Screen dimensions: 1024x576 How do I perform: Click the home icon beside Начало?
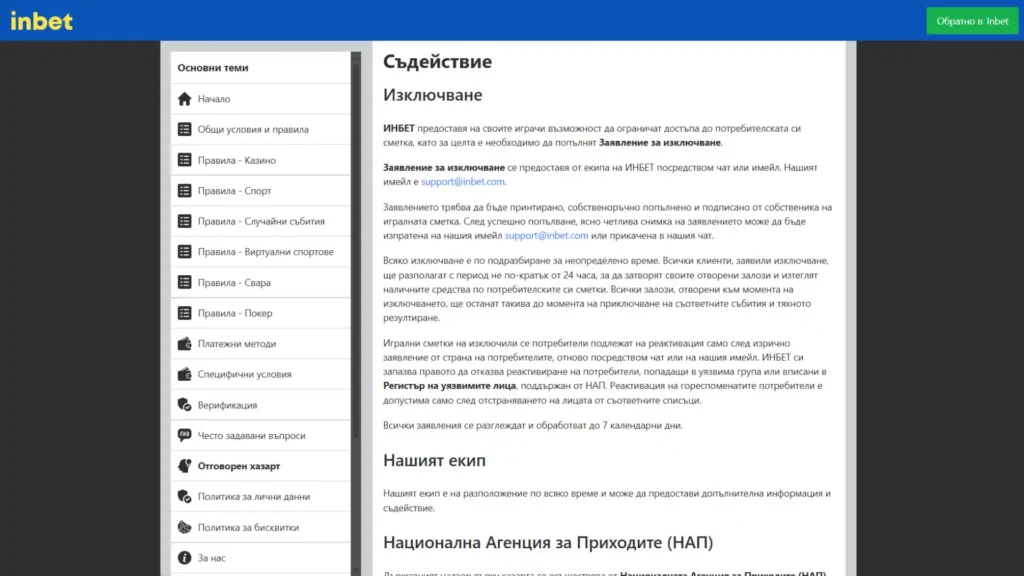184,99
